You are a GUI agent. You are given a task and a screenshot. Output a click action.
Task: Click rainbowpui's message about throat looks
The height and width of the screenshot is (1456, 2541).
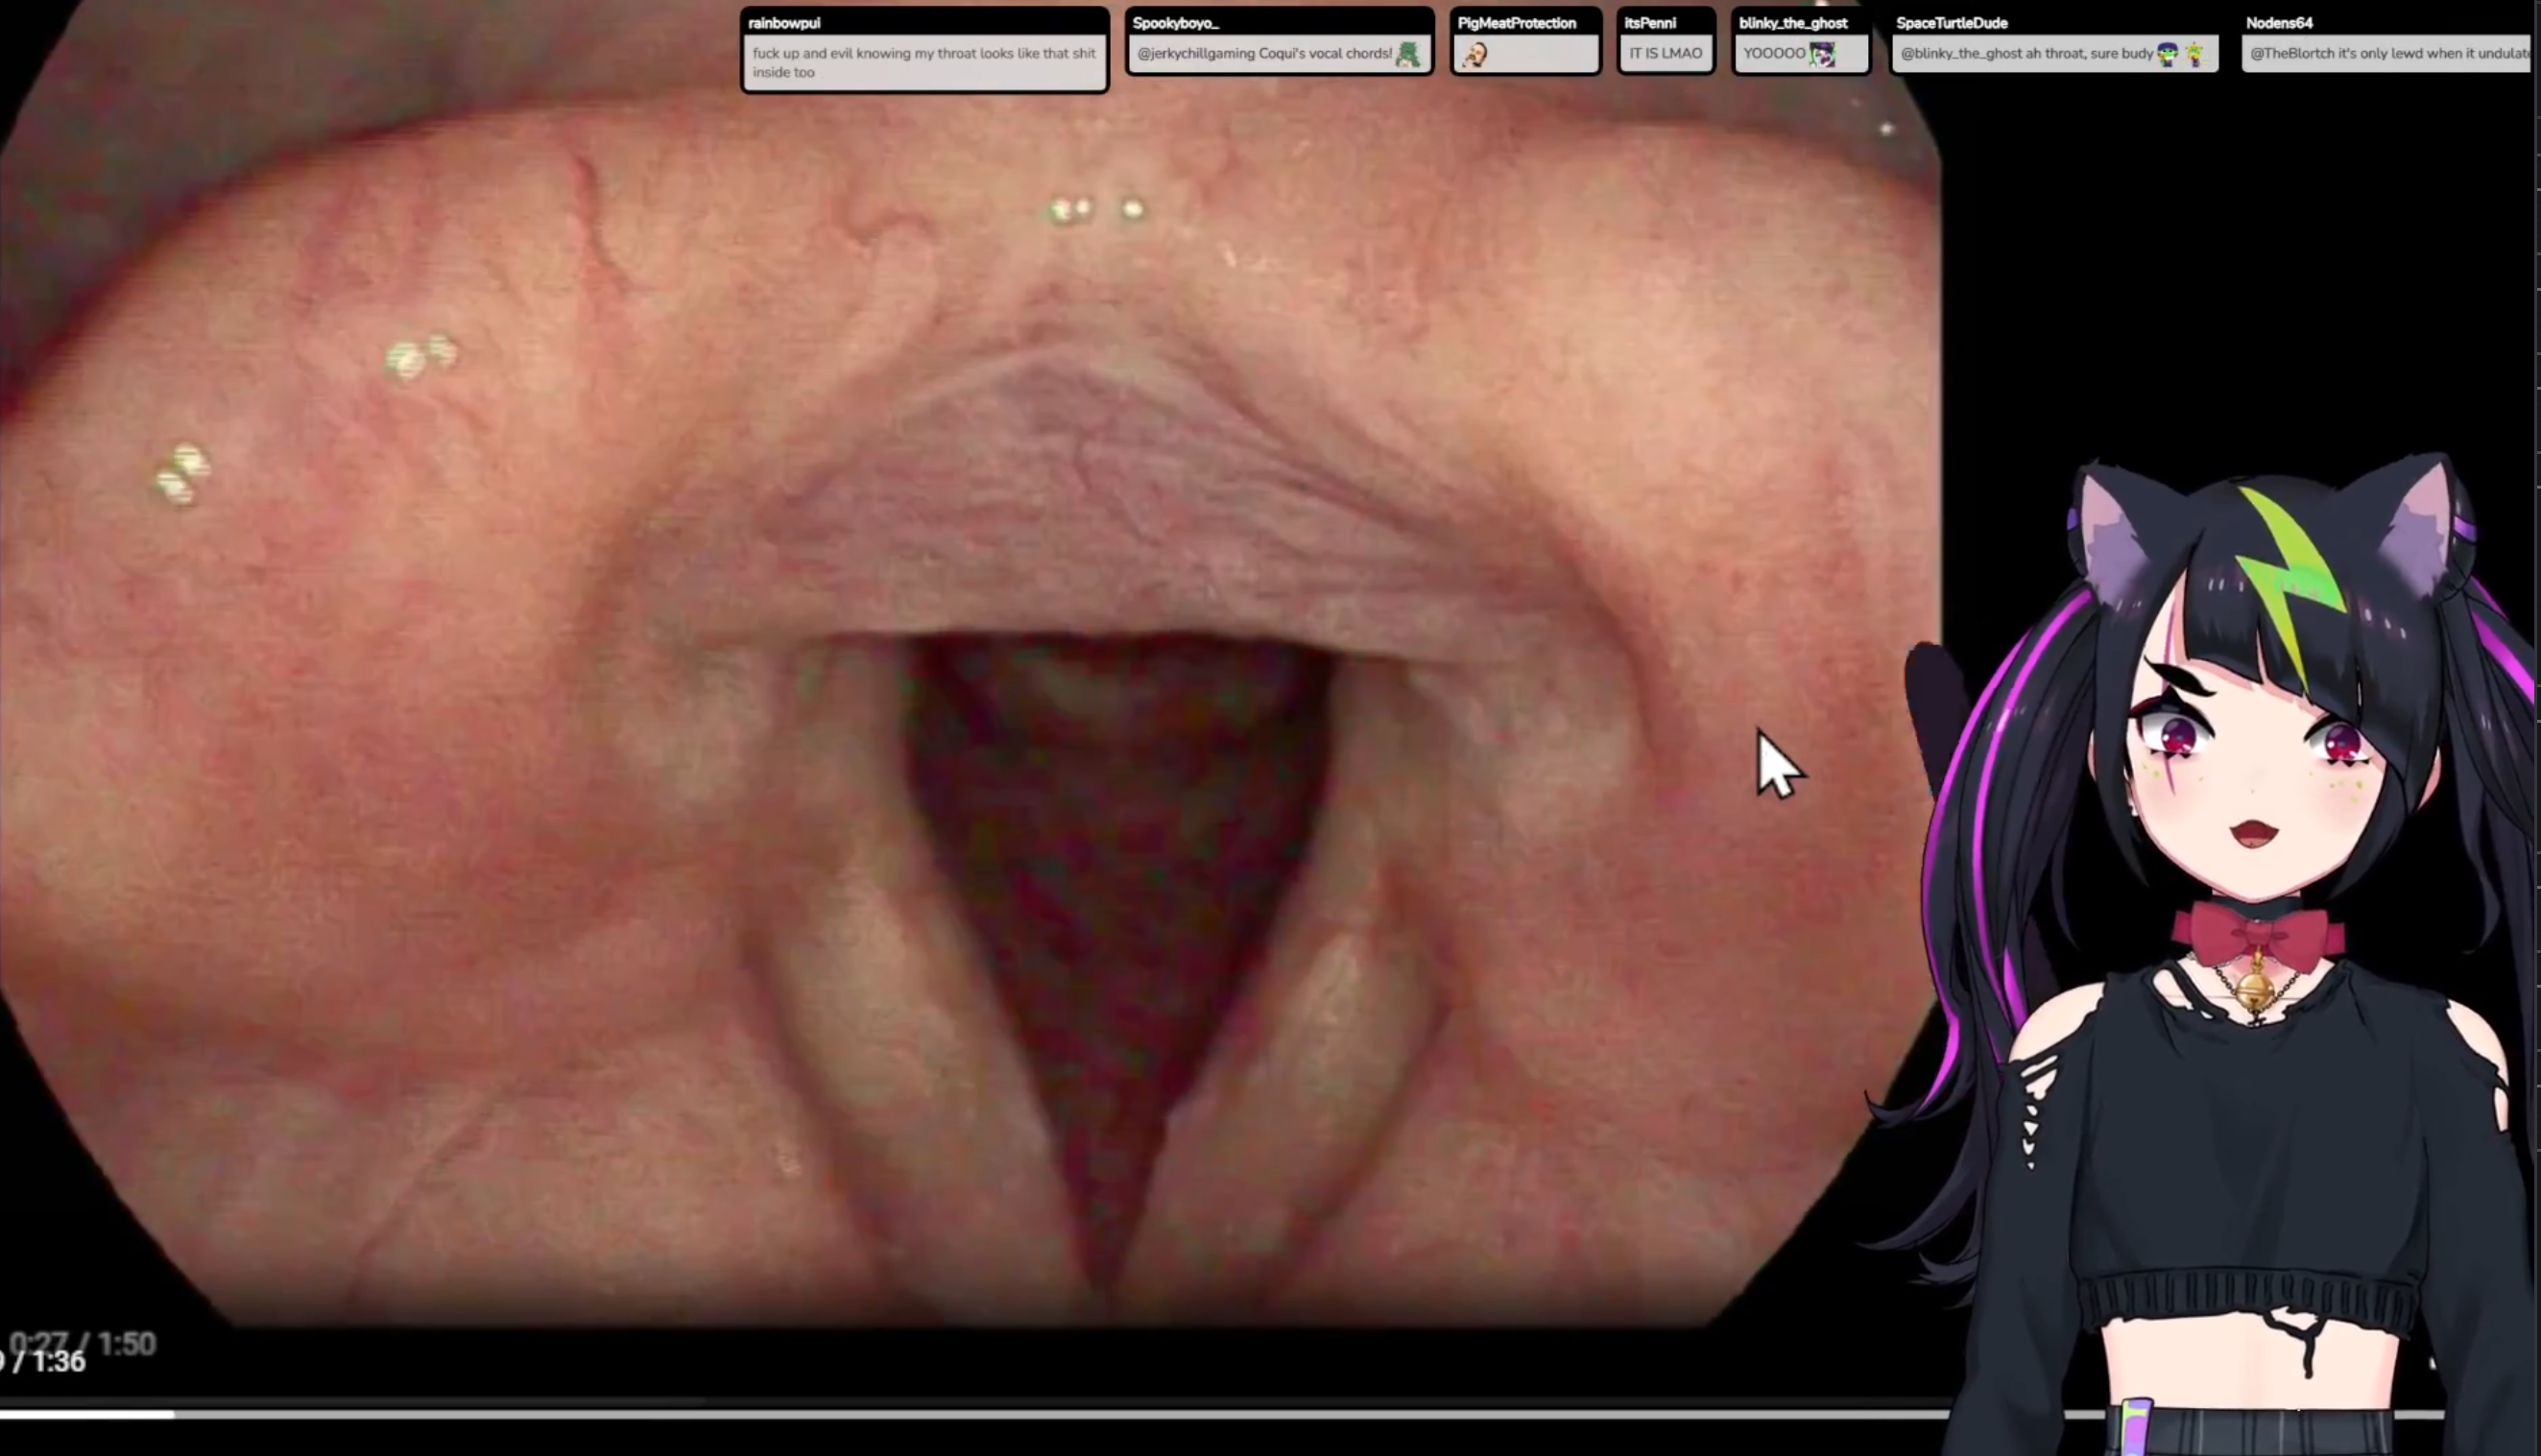pos(924,63)
